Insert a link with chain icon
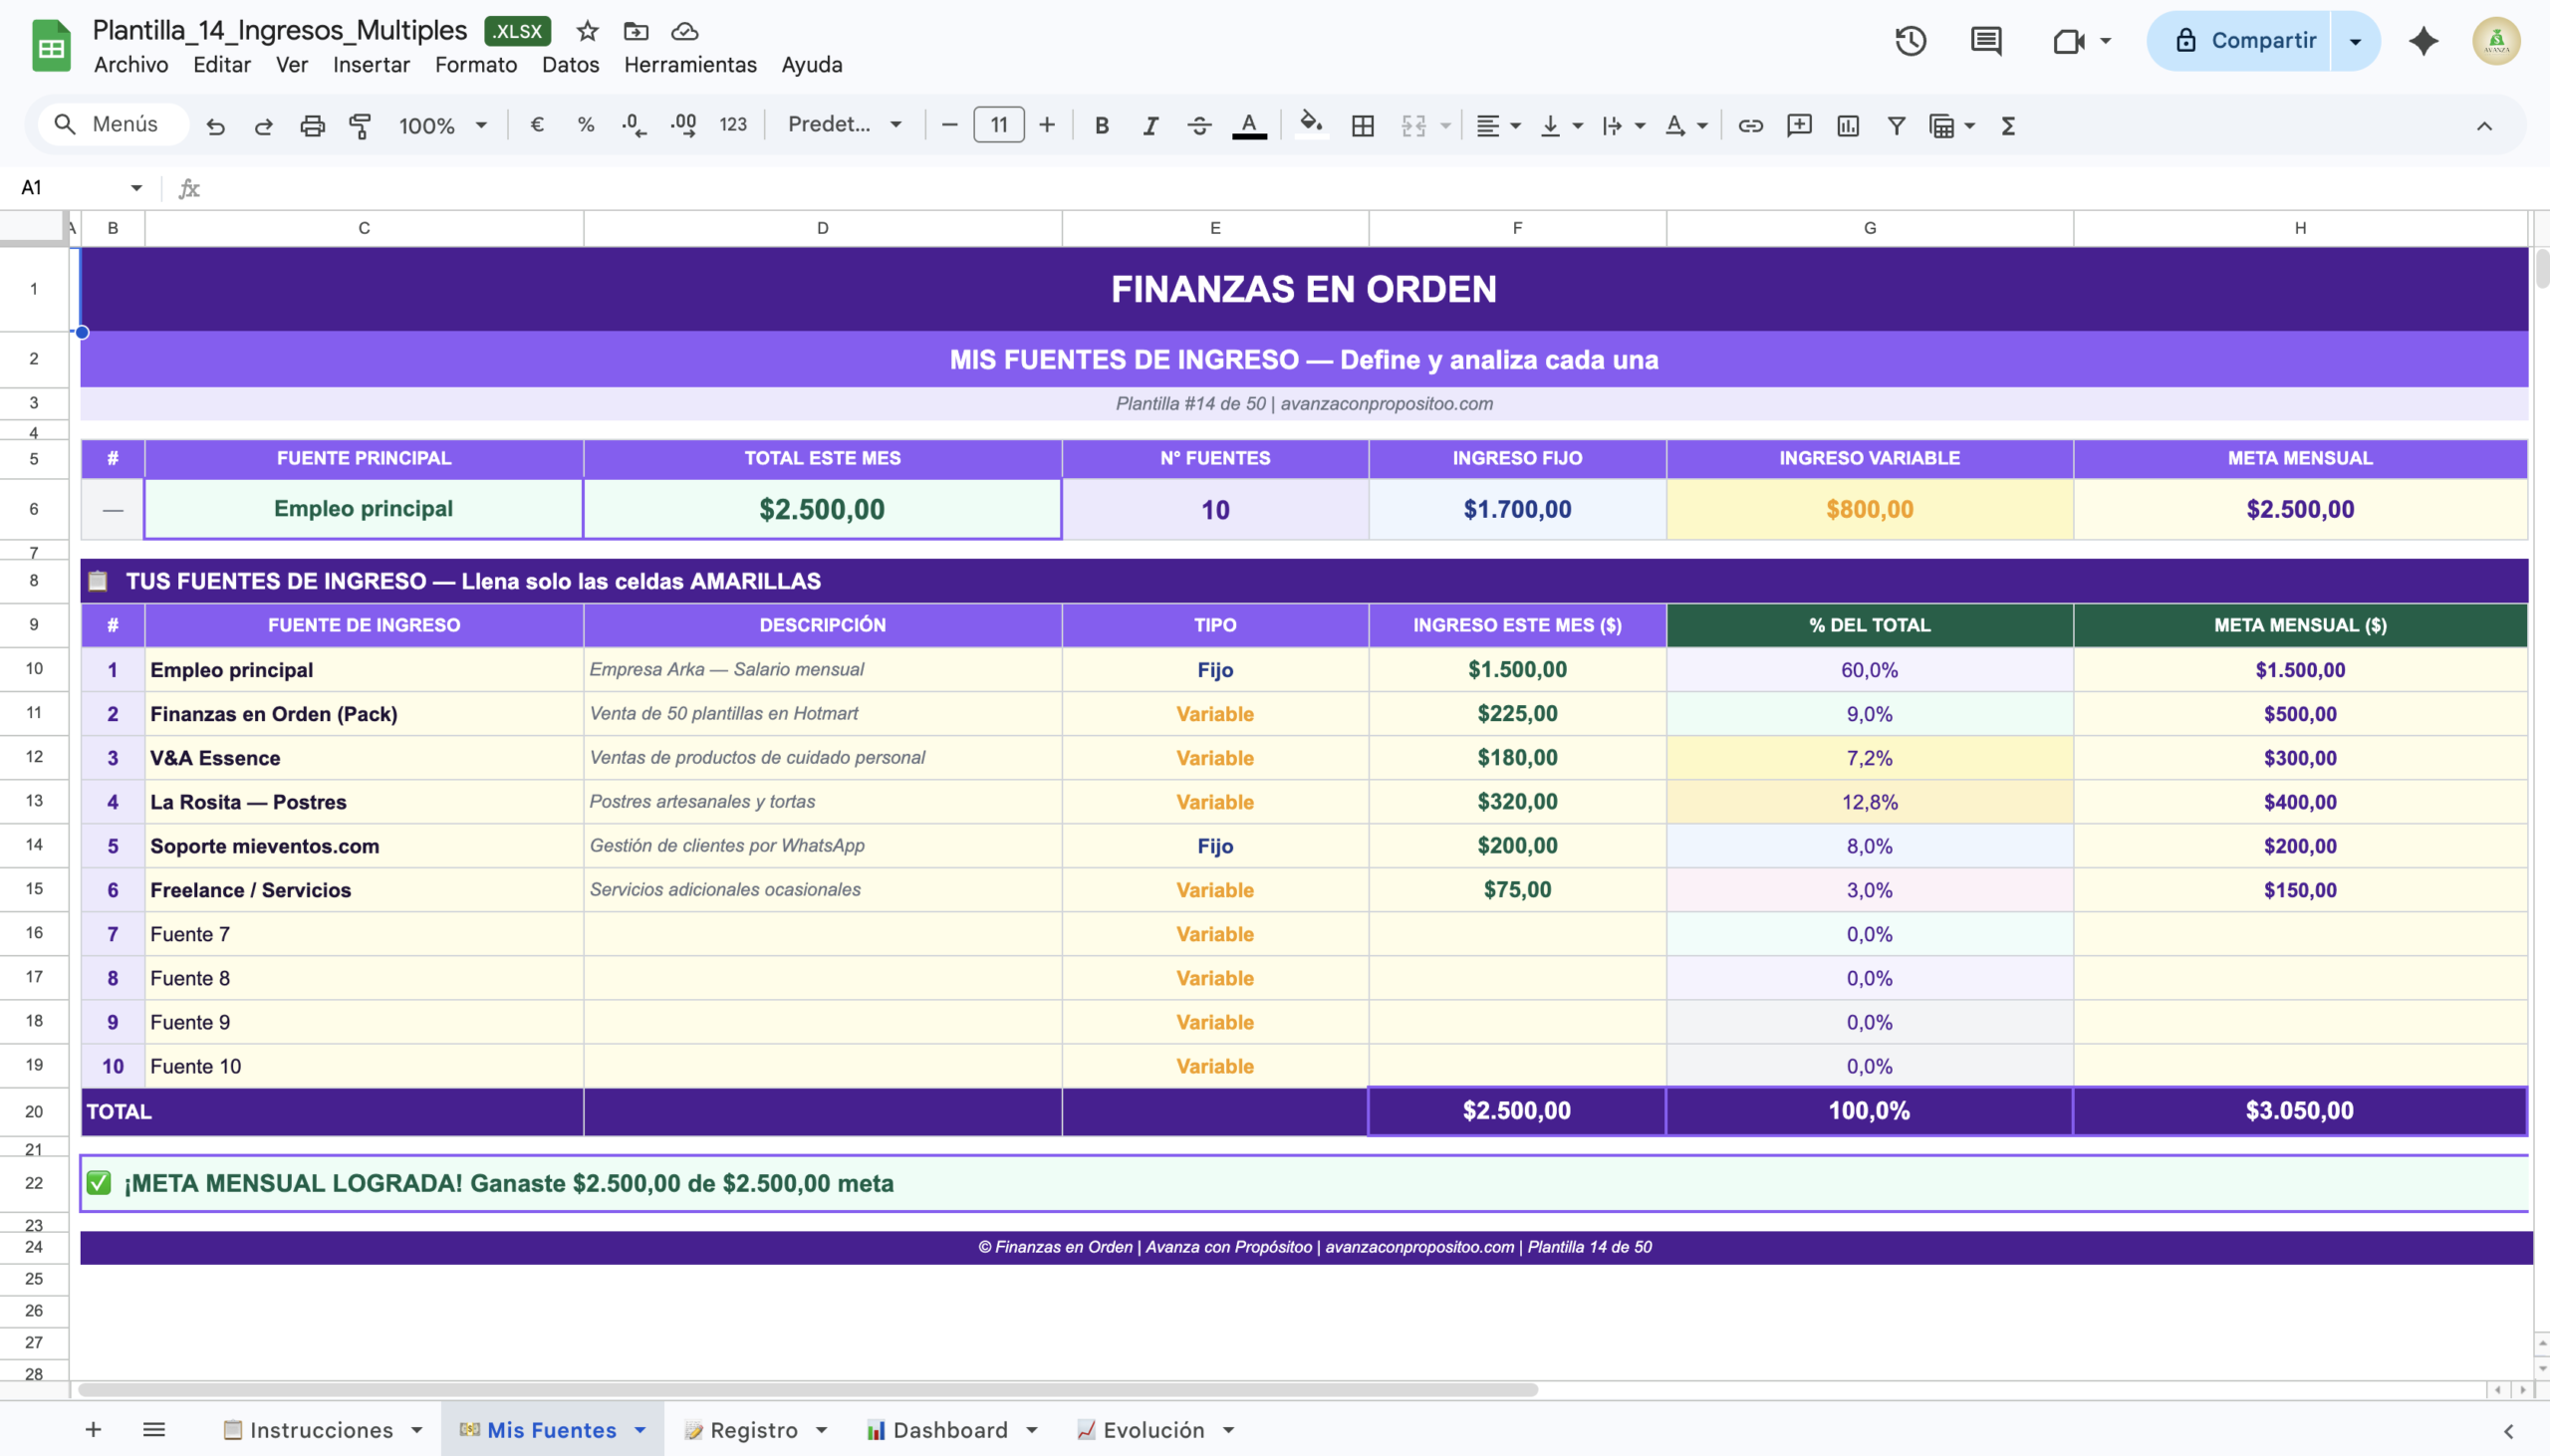The image size is (2550, 1456). (1750, 125)
